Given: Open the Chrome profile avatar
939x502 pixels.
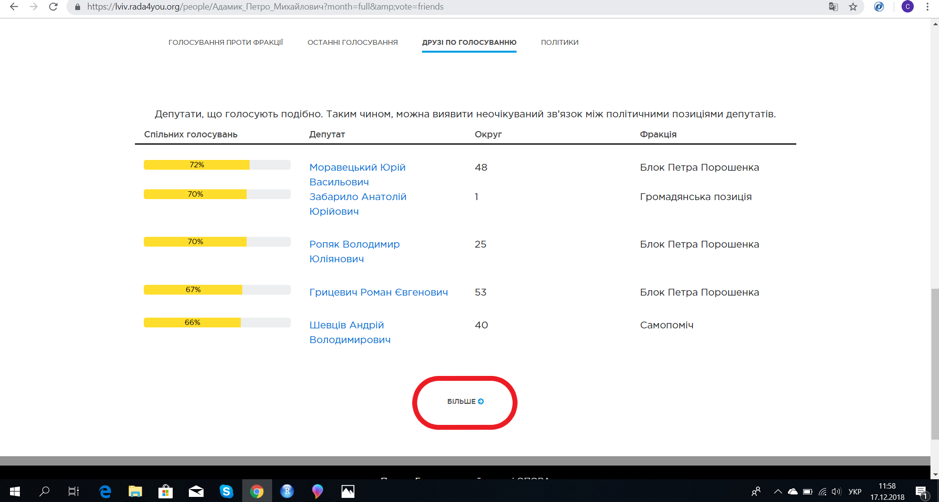Looking at the screenshot, I should 907,7.
